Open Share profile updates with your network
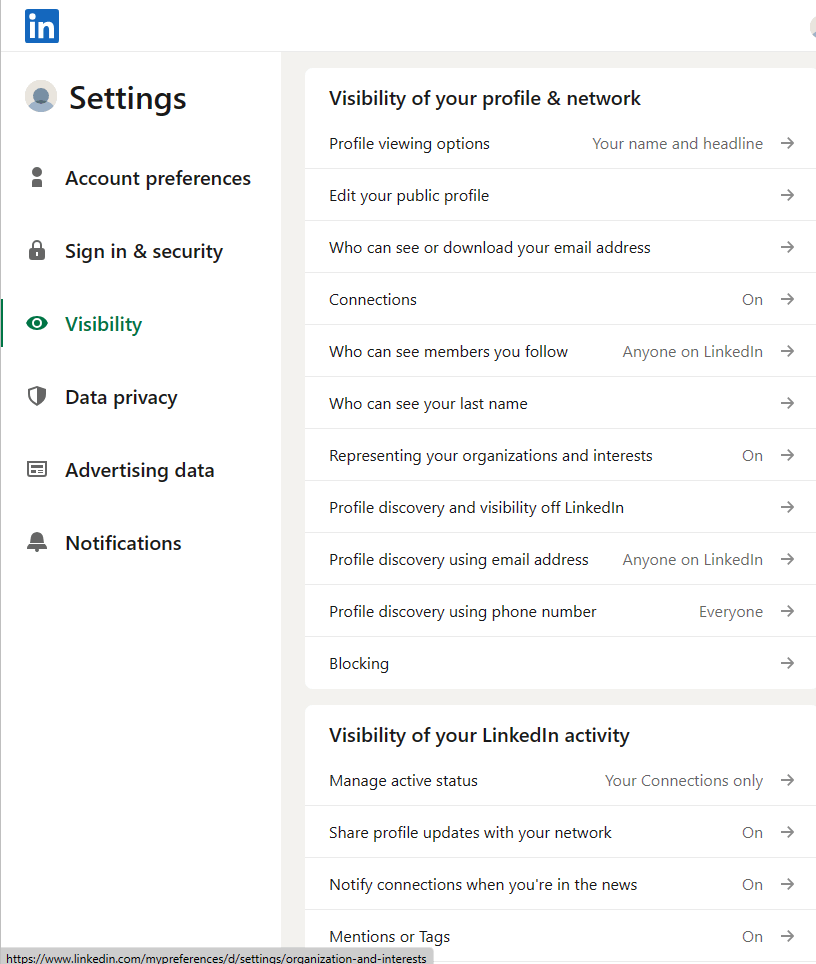Screen dimensions: 816x964 pos(560,832)
